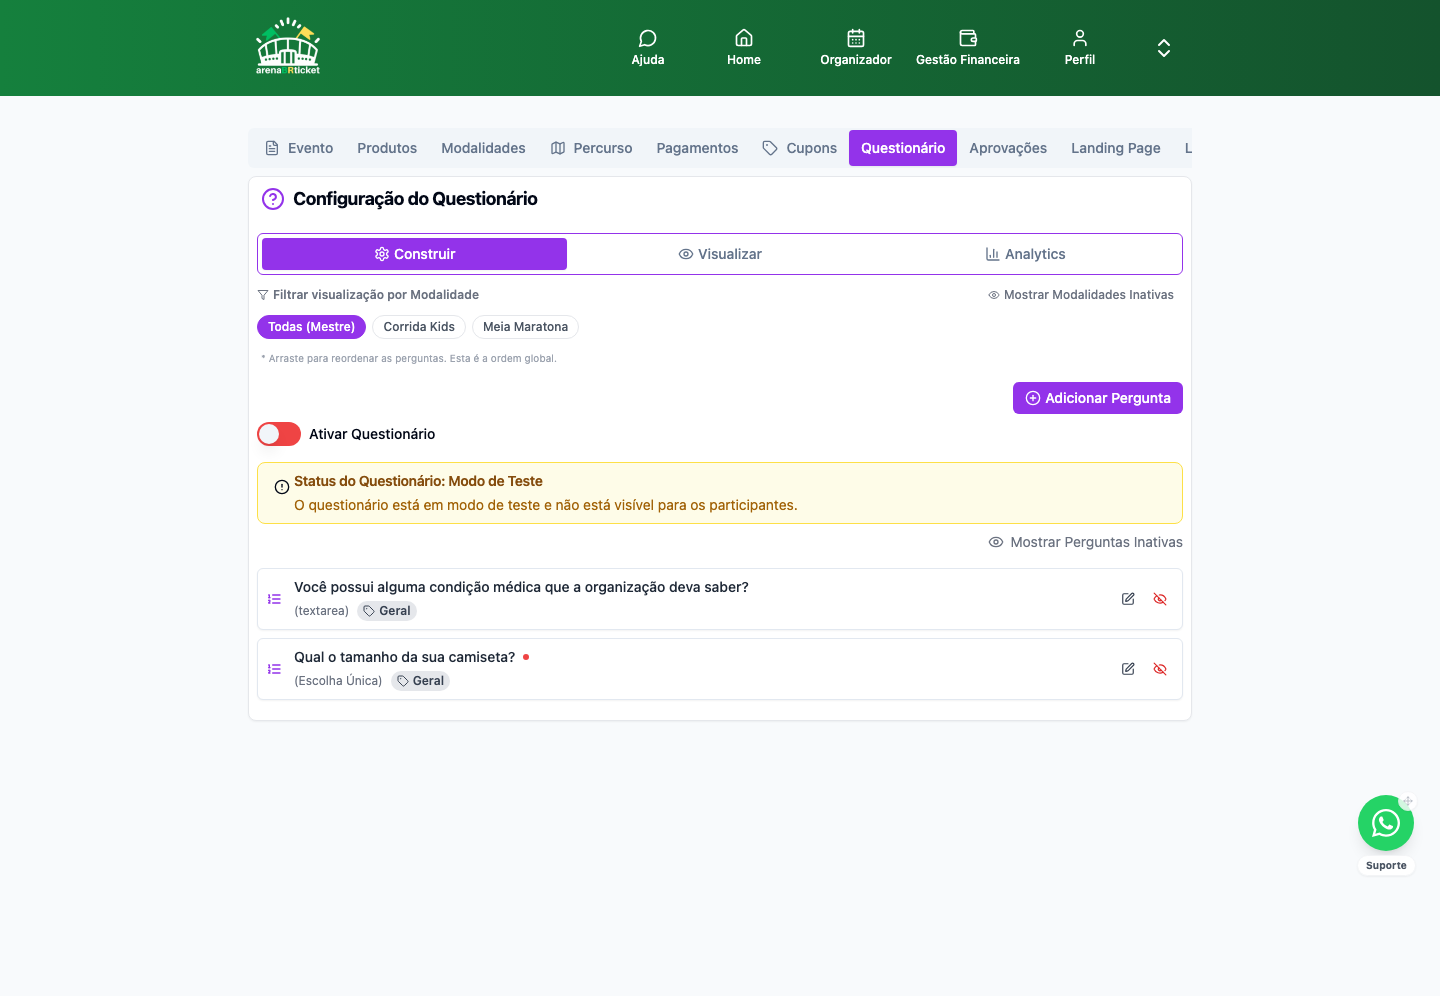Screen dimensions: 1440x996
Task: Open the Percurso tab
Action: 591,148
